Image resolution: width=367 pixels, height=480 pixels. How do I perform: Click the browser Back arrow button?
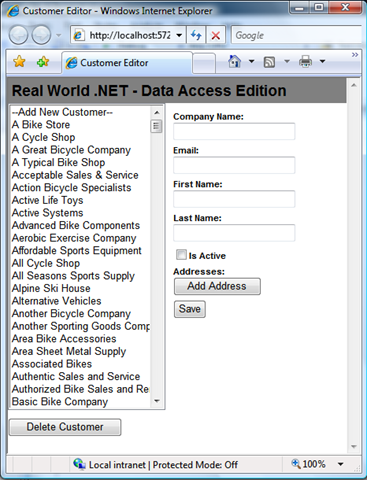coord(18,35)
